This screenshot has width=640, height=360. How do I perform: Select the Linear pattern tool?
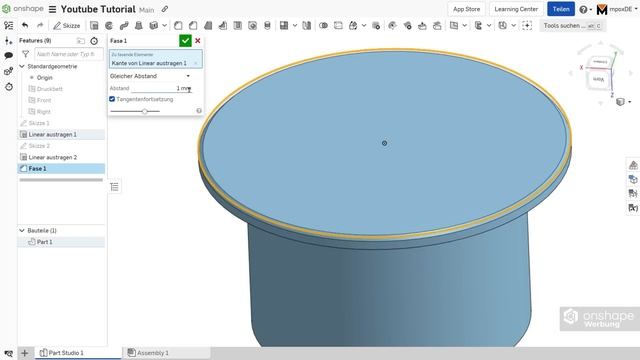[284, 26]
